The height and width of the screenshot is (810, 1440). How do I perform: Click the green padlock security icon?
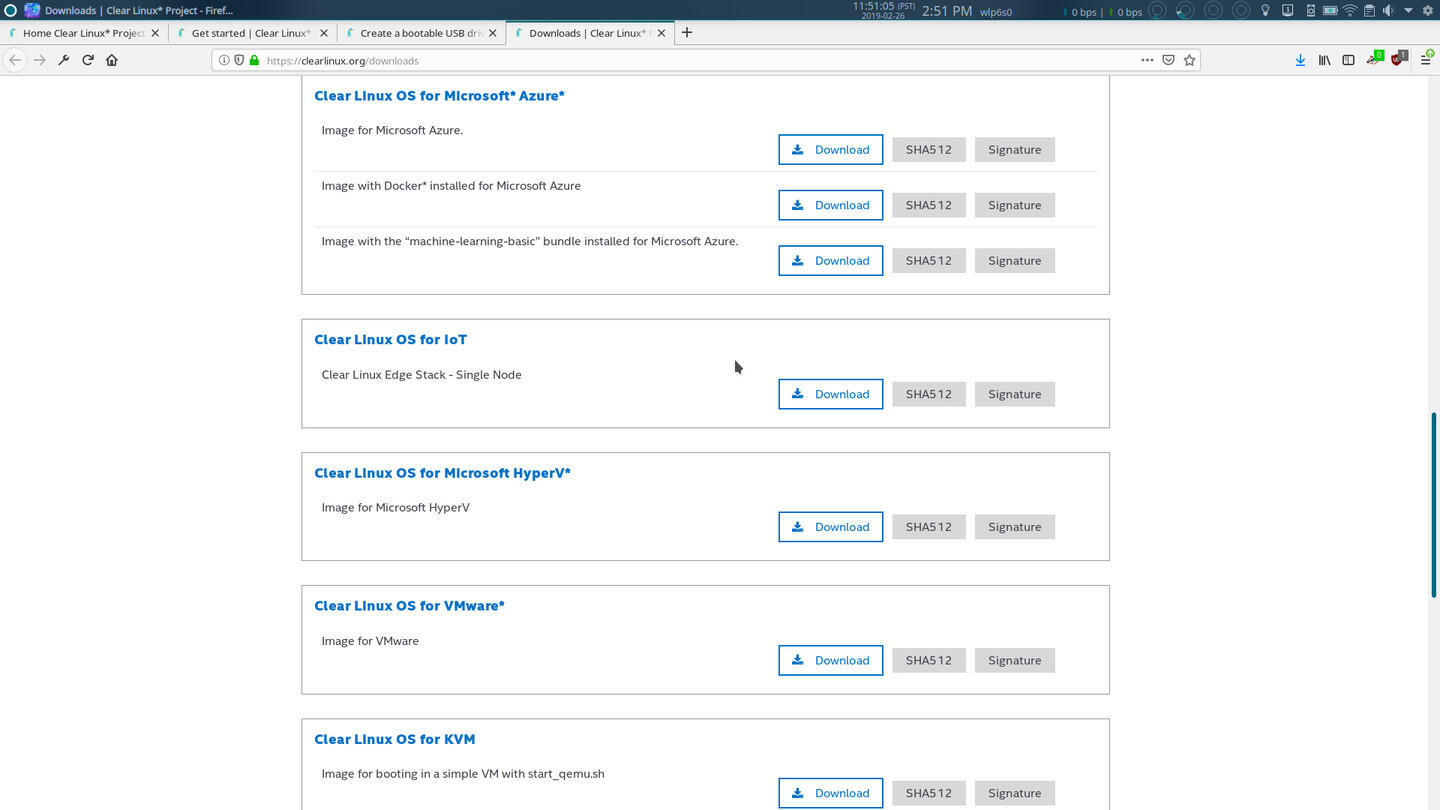(254, 60)
